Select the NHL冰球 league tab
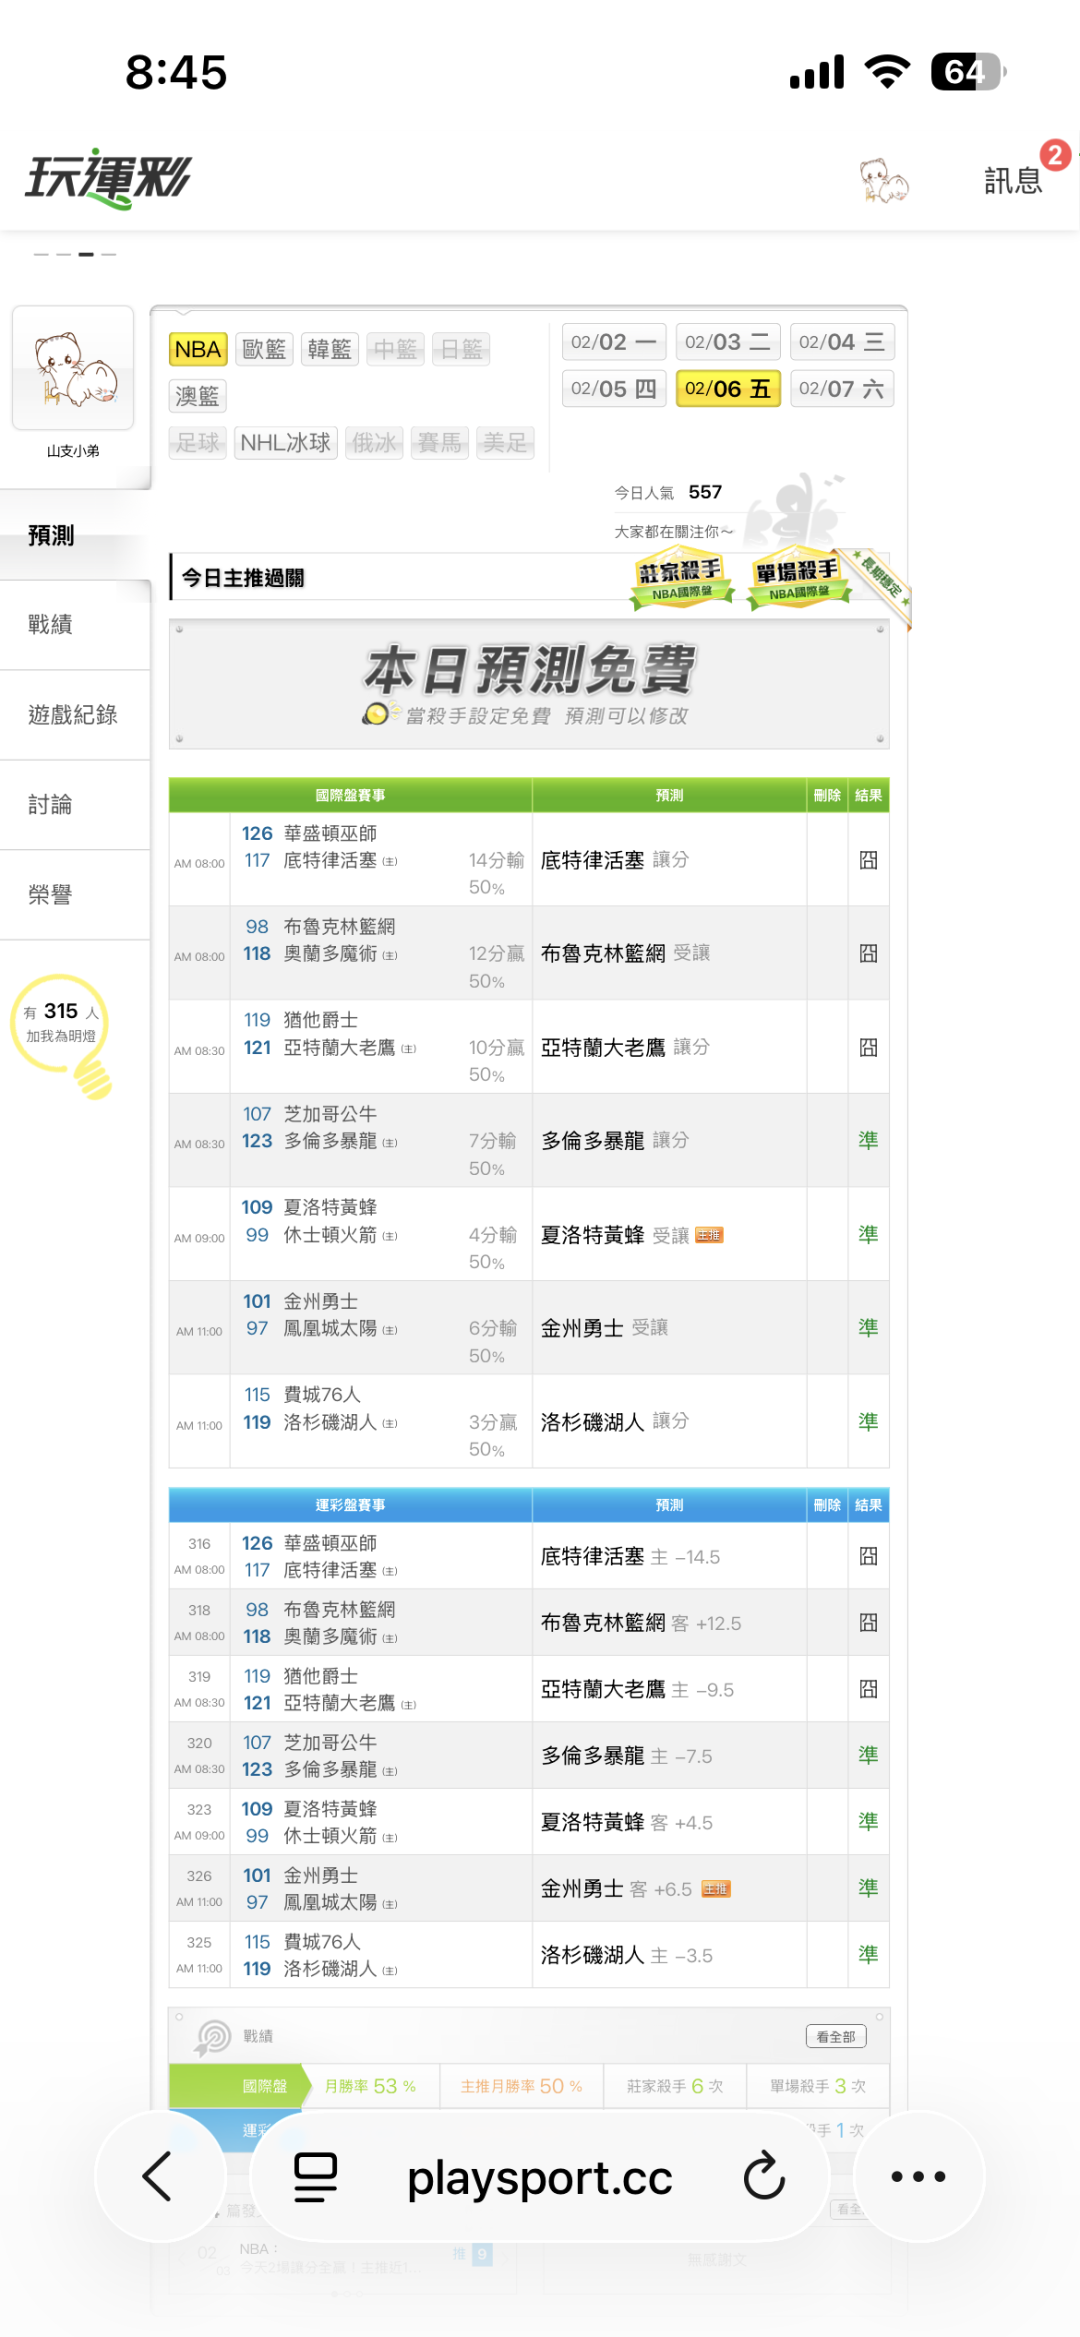1080x2337 pixels. (x=285, y=442)
